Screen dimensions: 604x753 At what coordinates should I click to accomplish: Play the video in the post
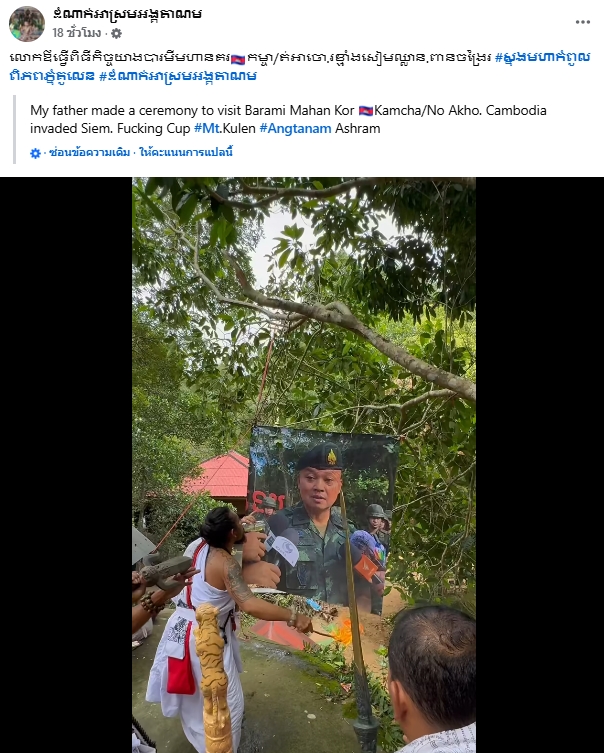point(304,465)
